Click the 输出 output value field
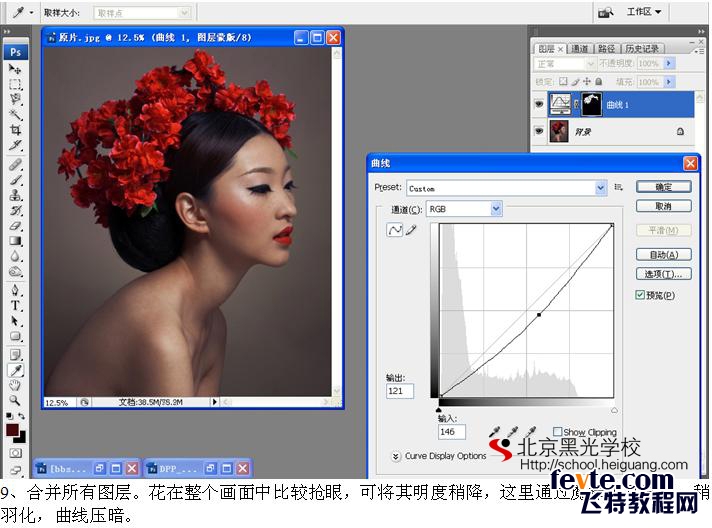This screenshot has width=712, height=528. [x=400, y=391]
